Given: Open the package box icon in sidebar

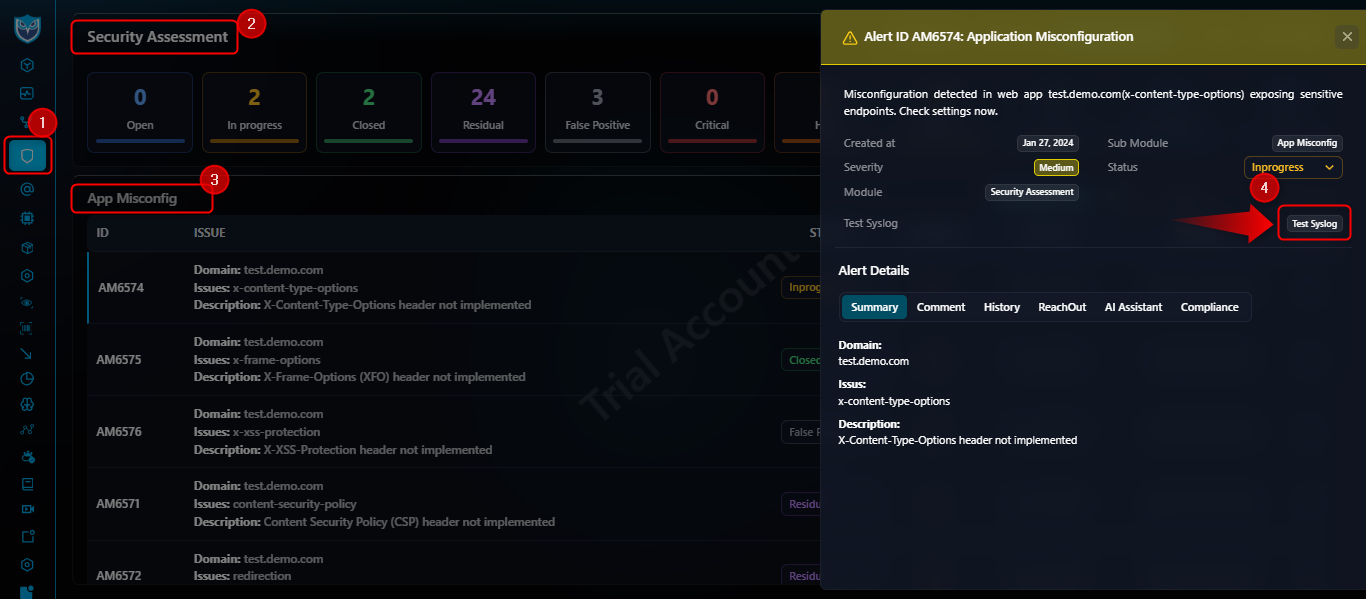Looking at the screenshot, I should (x=27, y=246).
